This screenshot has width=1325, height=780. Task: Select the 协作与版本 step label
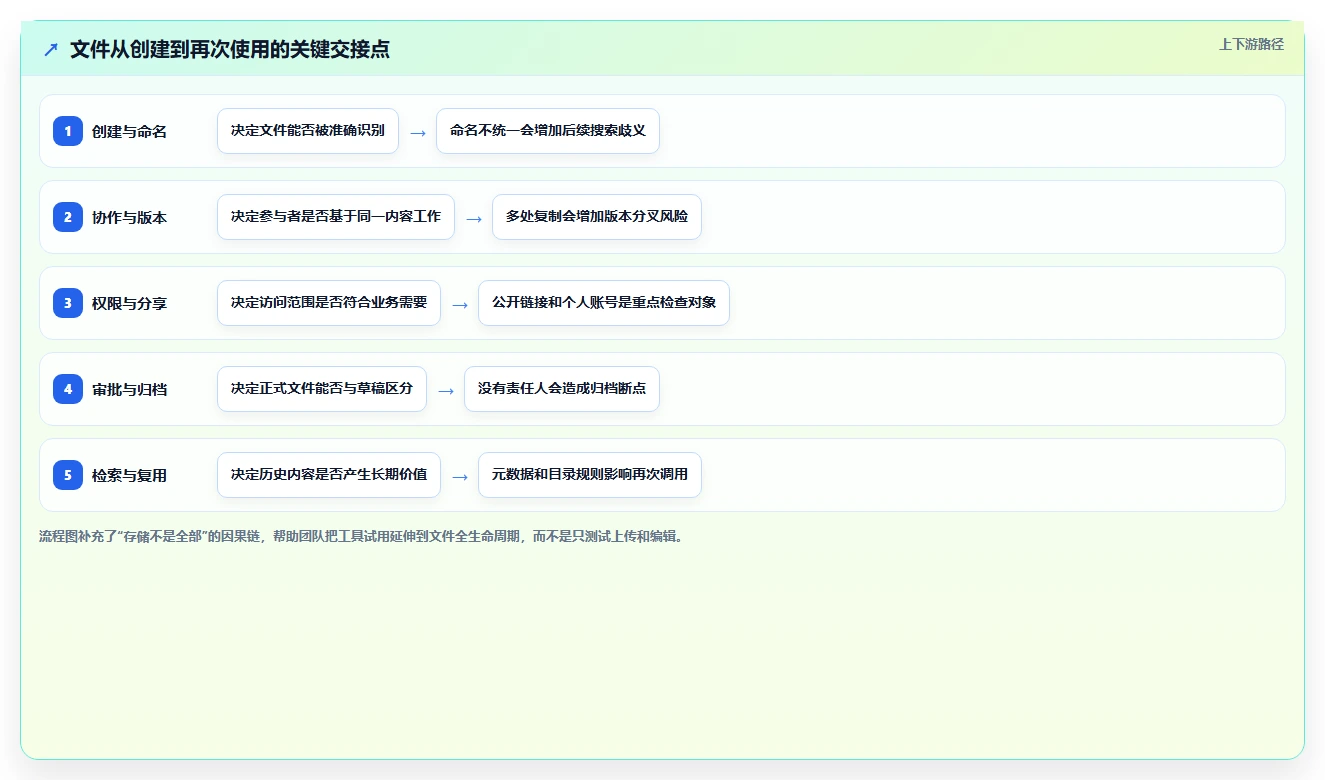(x=129, y=217)
